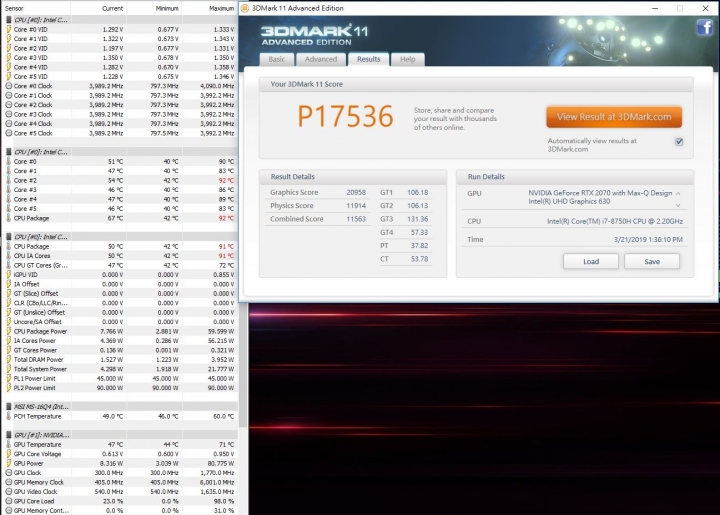
Task: Click the GT3 value 131.36
Action: (417, 219)
